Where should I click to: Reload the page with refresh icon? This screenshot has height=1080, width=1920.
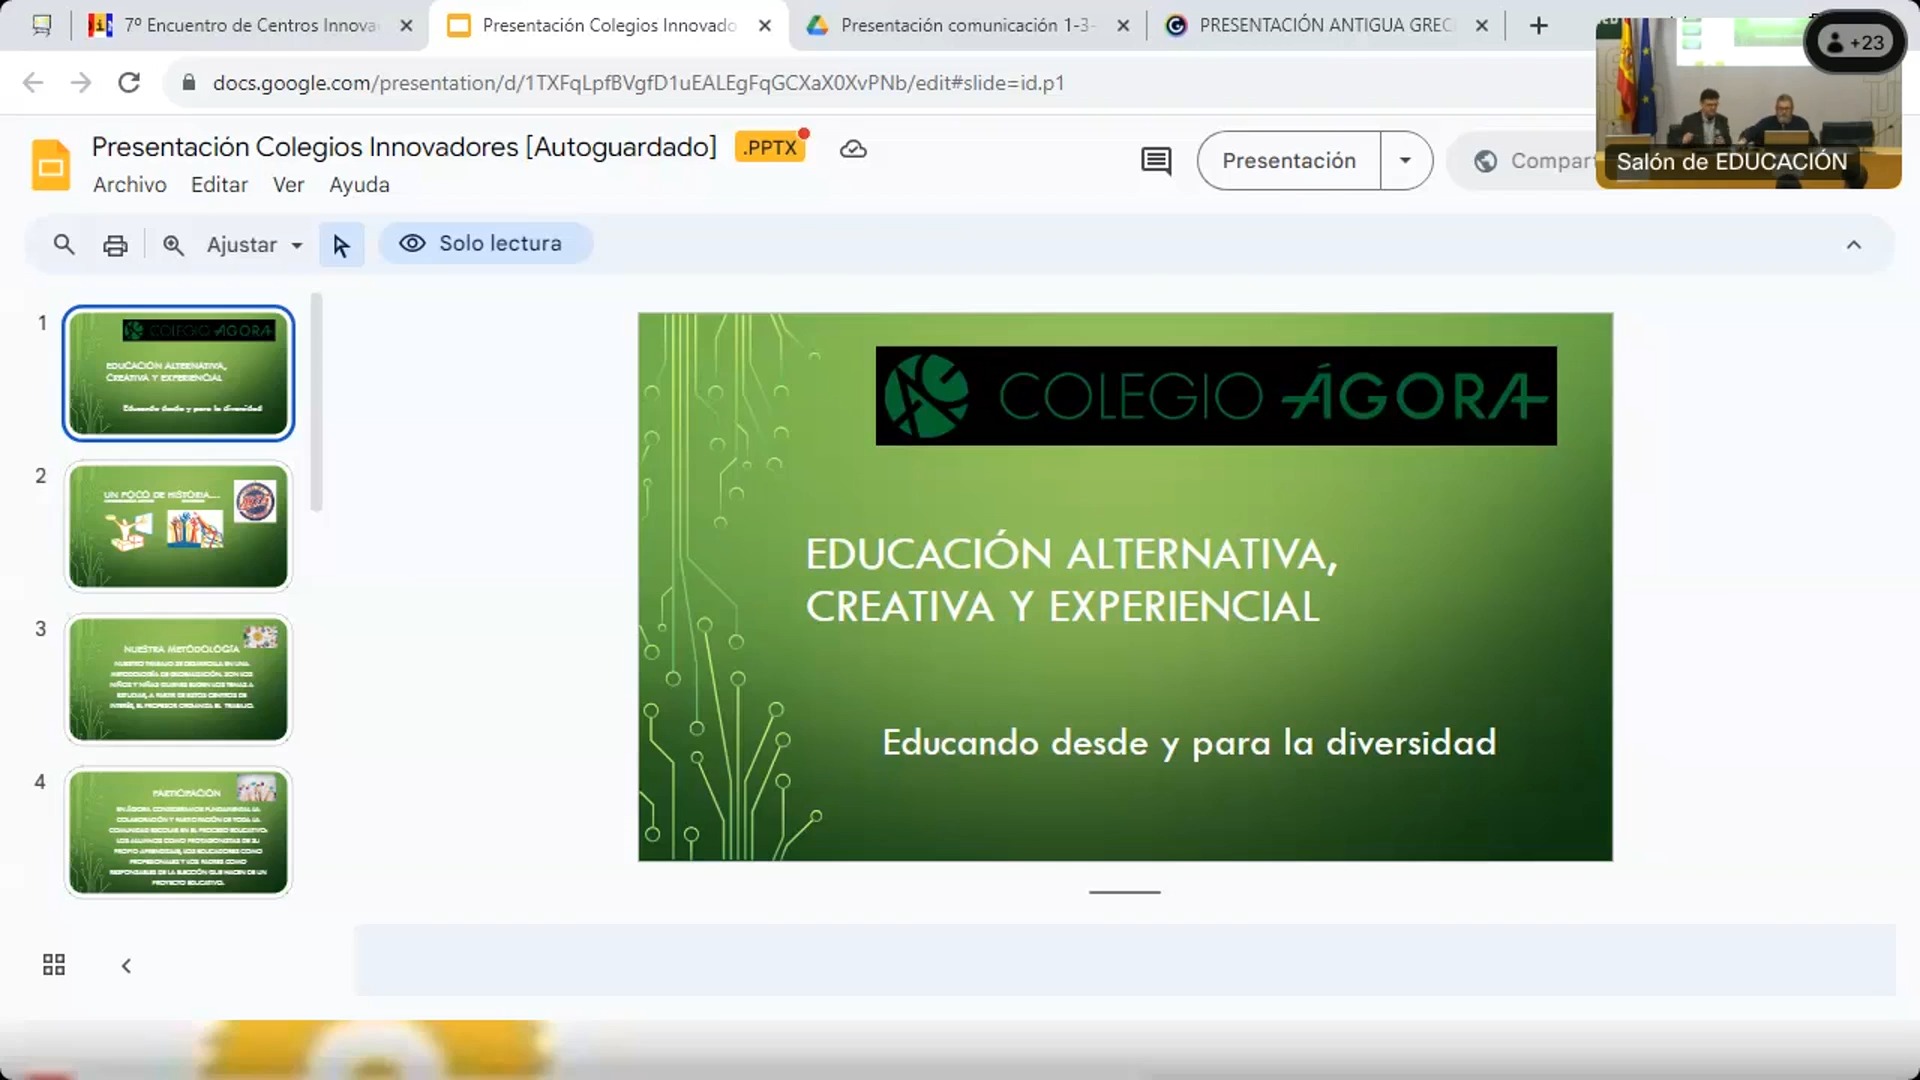tap(129, 83)
